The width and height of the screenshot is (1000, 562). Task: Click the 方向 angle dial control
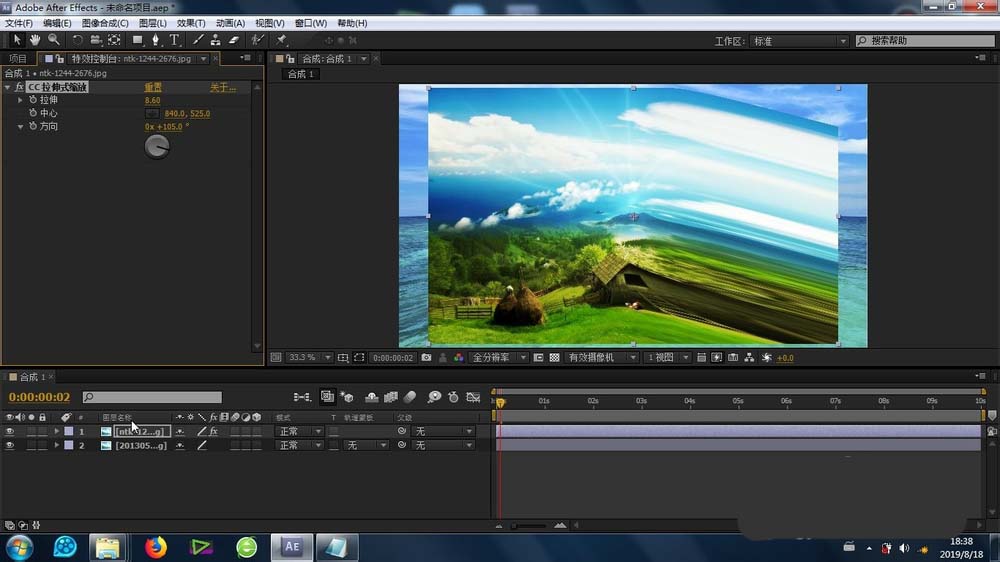tap(157, 146)
